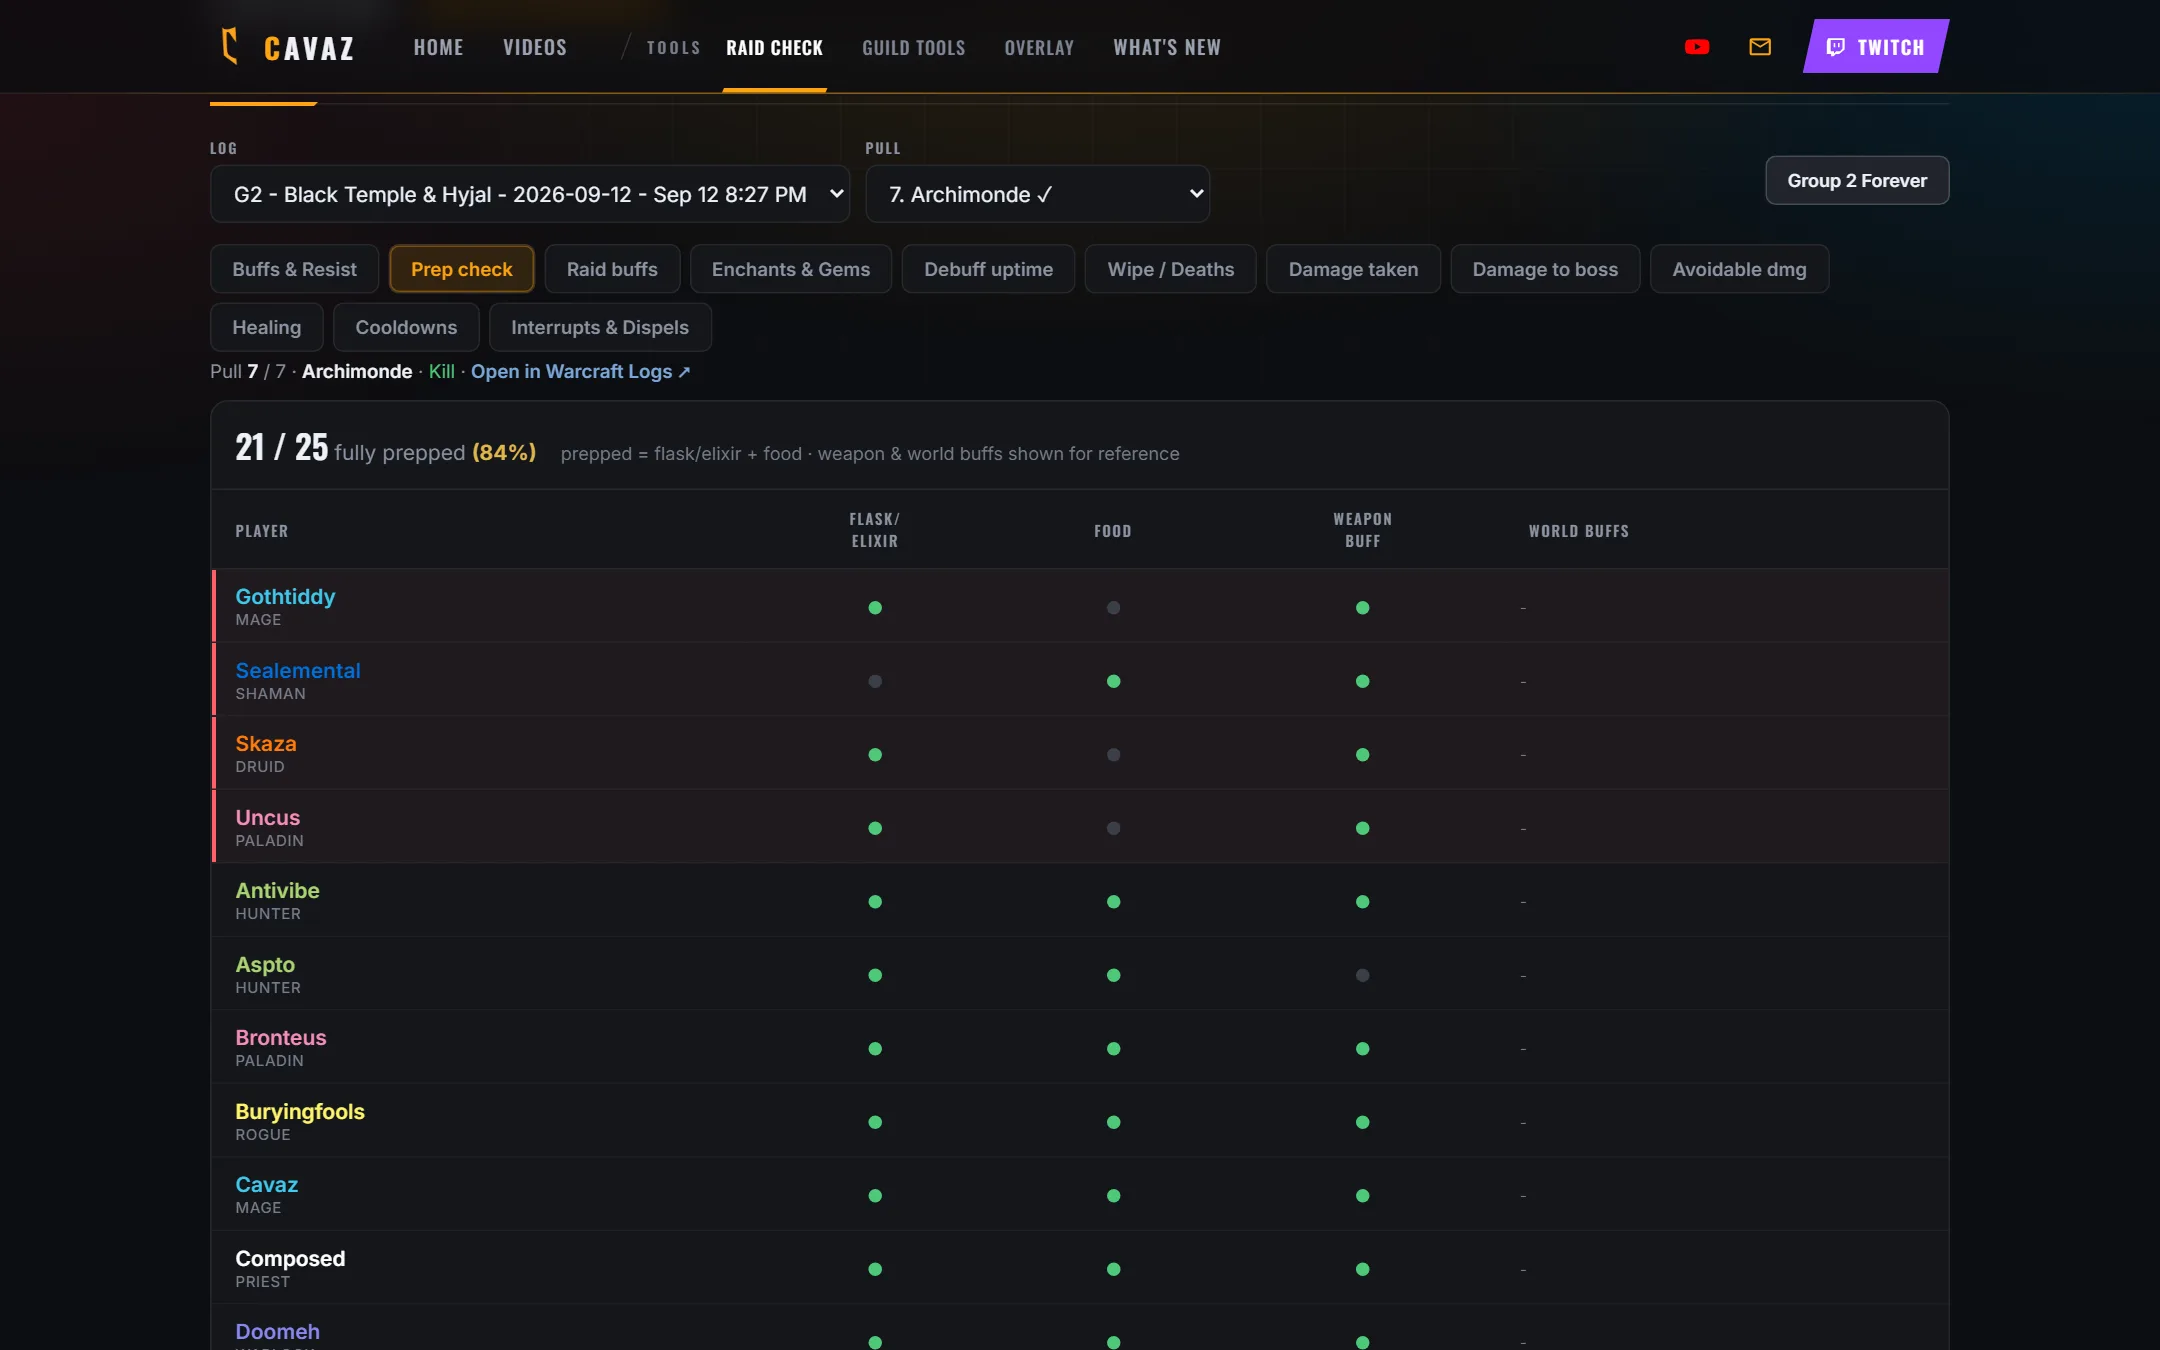The width and height of the screenshot is (2160, 1350).
Task: Open in Warcraft Logs link
Action: tap(581, 371)
